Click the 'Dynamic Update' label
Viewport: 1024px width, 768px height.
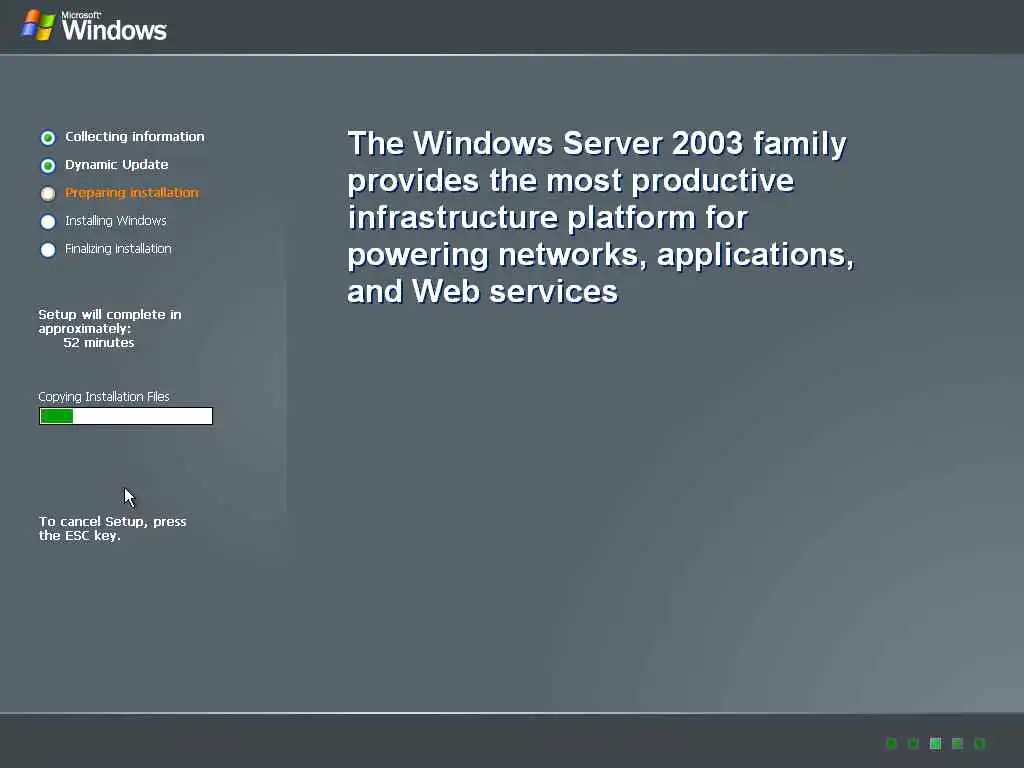tap(116, 165)
